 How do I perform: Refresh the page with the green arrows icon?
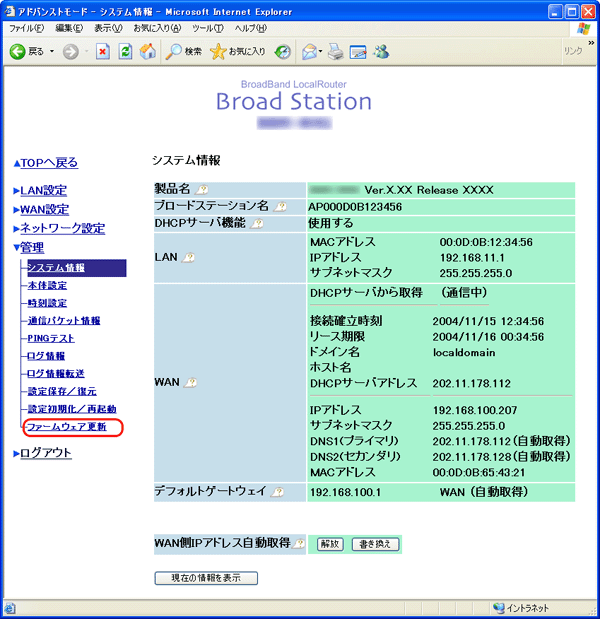tap(125, 52)
